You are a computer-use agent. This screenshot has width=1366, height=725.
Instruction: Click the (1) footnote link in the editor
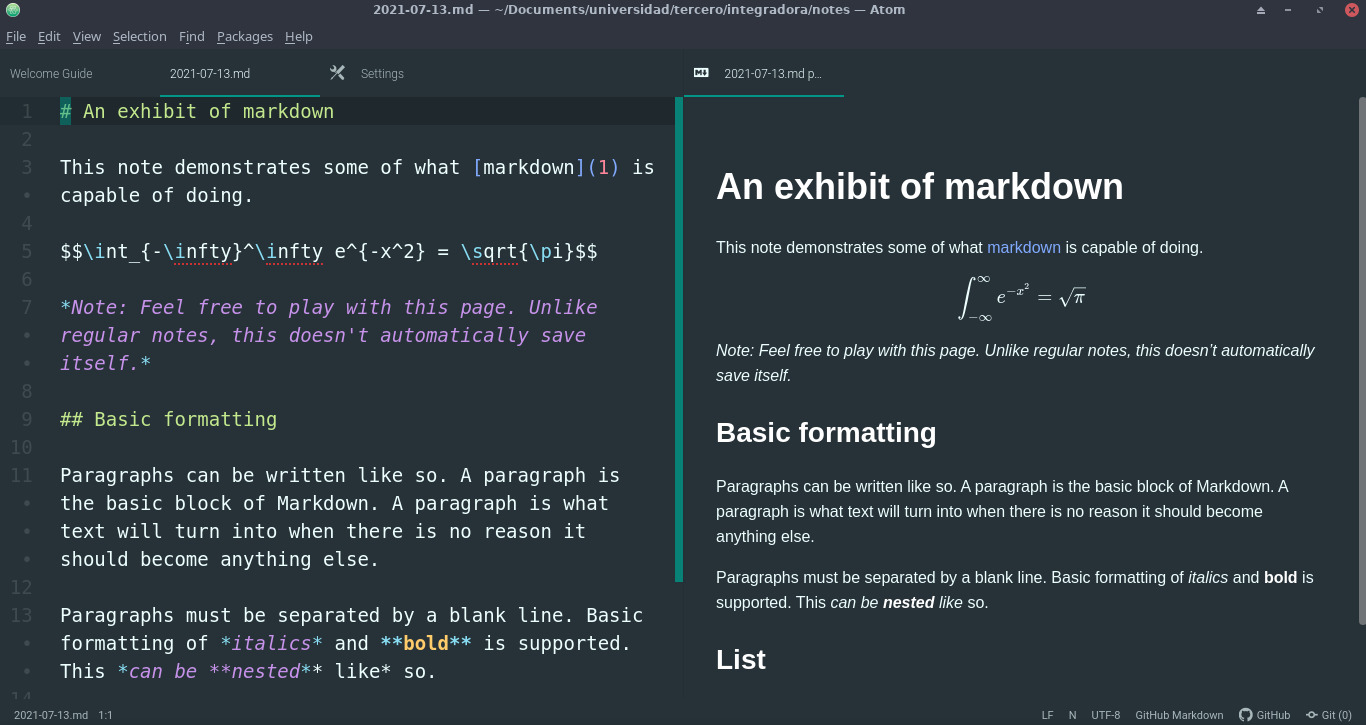tap(604, 167)
